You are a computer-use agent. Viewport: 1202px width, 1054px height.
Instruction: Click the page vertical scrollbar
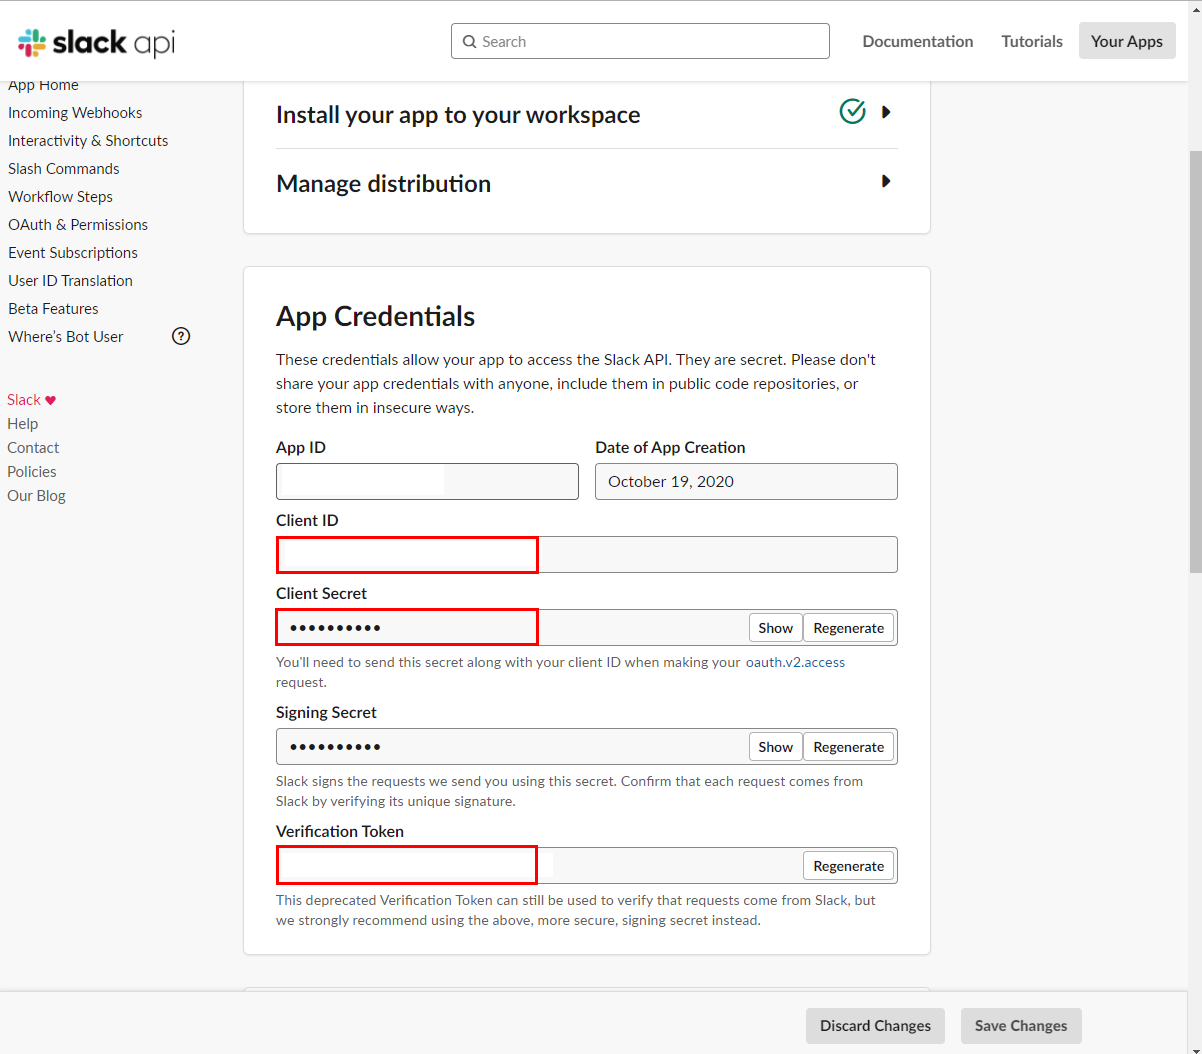pyautogui.click(x=1195, y=360)
